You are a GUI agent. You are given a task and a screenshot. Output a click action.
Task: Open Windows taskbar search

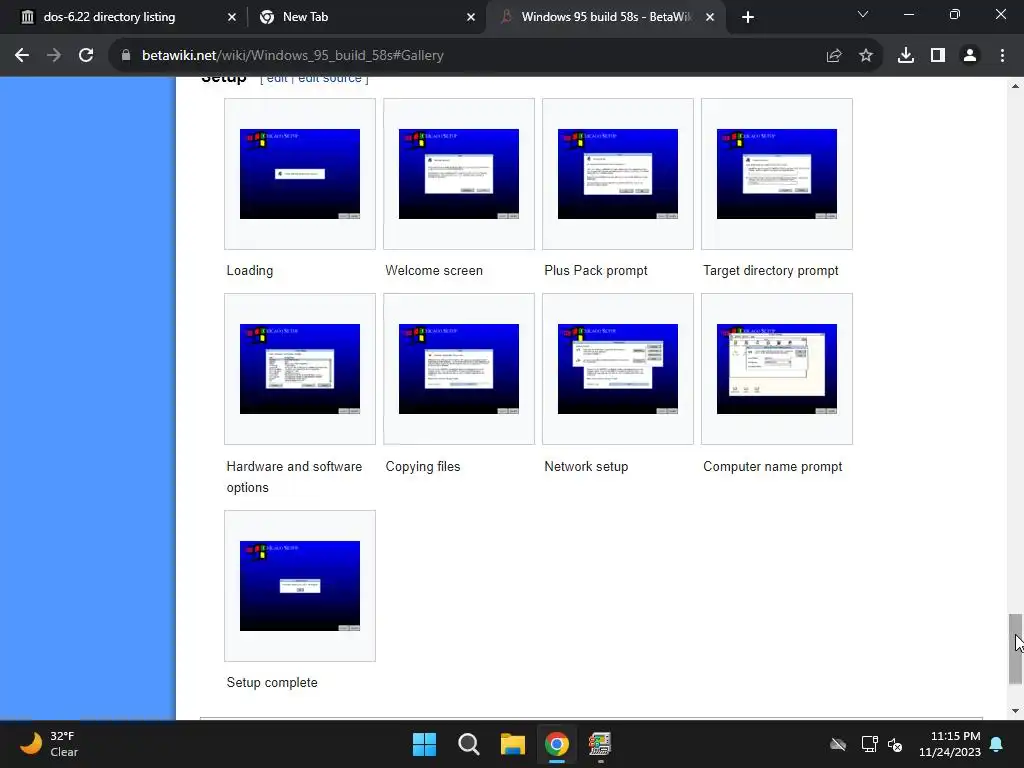[468, 744]
